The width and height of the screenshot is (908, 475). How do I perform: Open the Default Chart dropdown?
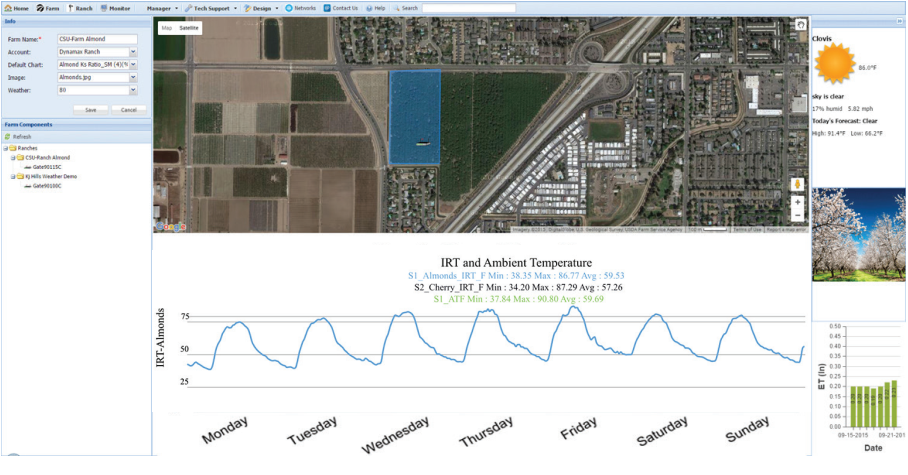pos(133,64)
